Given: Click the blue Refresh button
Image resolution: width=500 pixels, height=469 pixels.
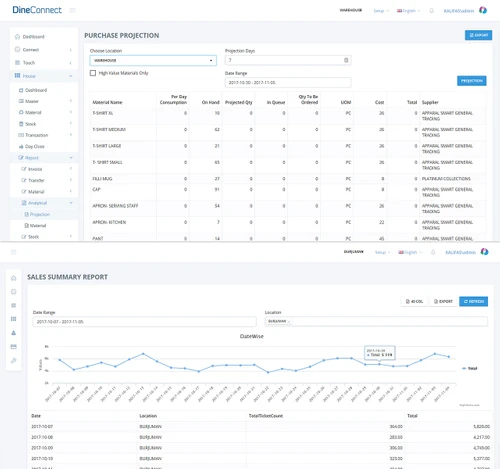Looking at the screenshot, I should 473,301.
